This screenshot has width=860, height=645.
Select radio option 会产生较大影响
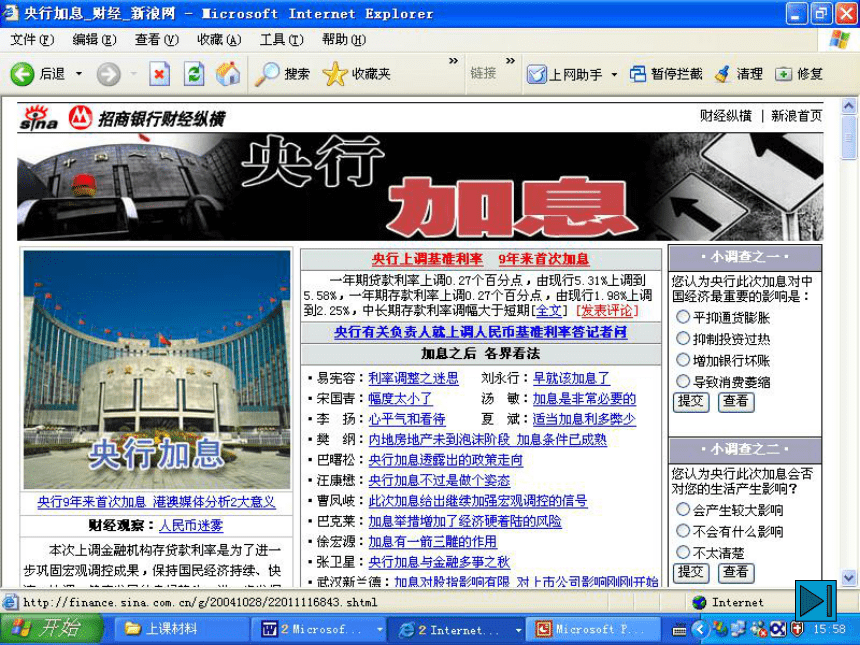click(x=682, y=509)
